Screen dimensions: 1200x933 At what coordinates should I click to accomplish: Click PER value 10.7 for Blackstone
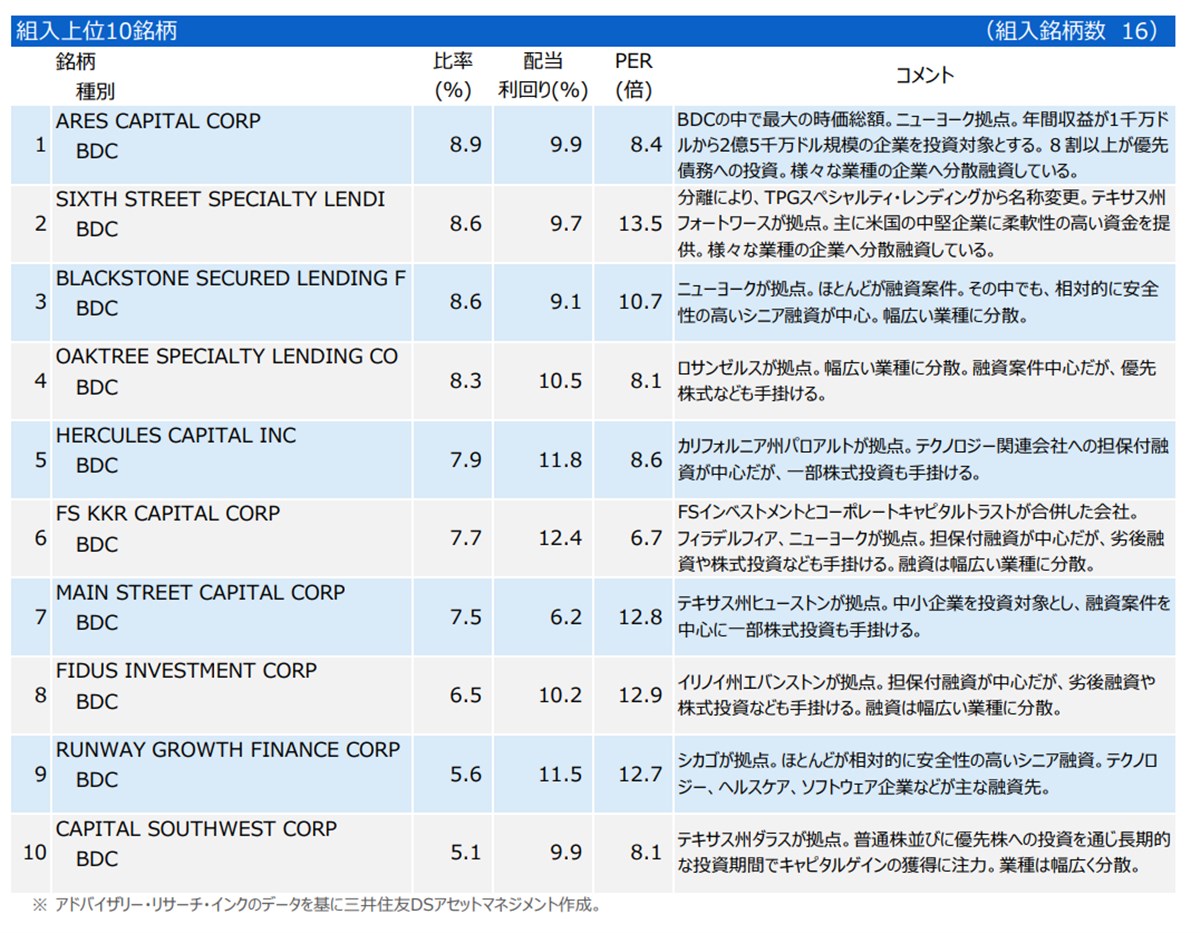coord(641,302)
